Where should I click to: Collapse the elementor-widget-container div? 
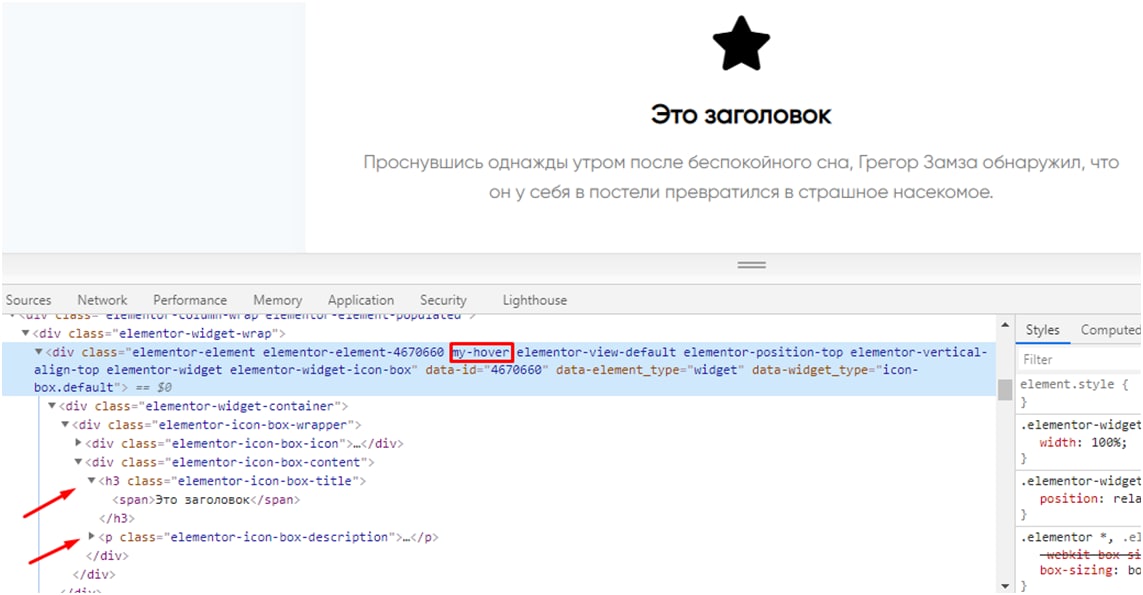52,405
